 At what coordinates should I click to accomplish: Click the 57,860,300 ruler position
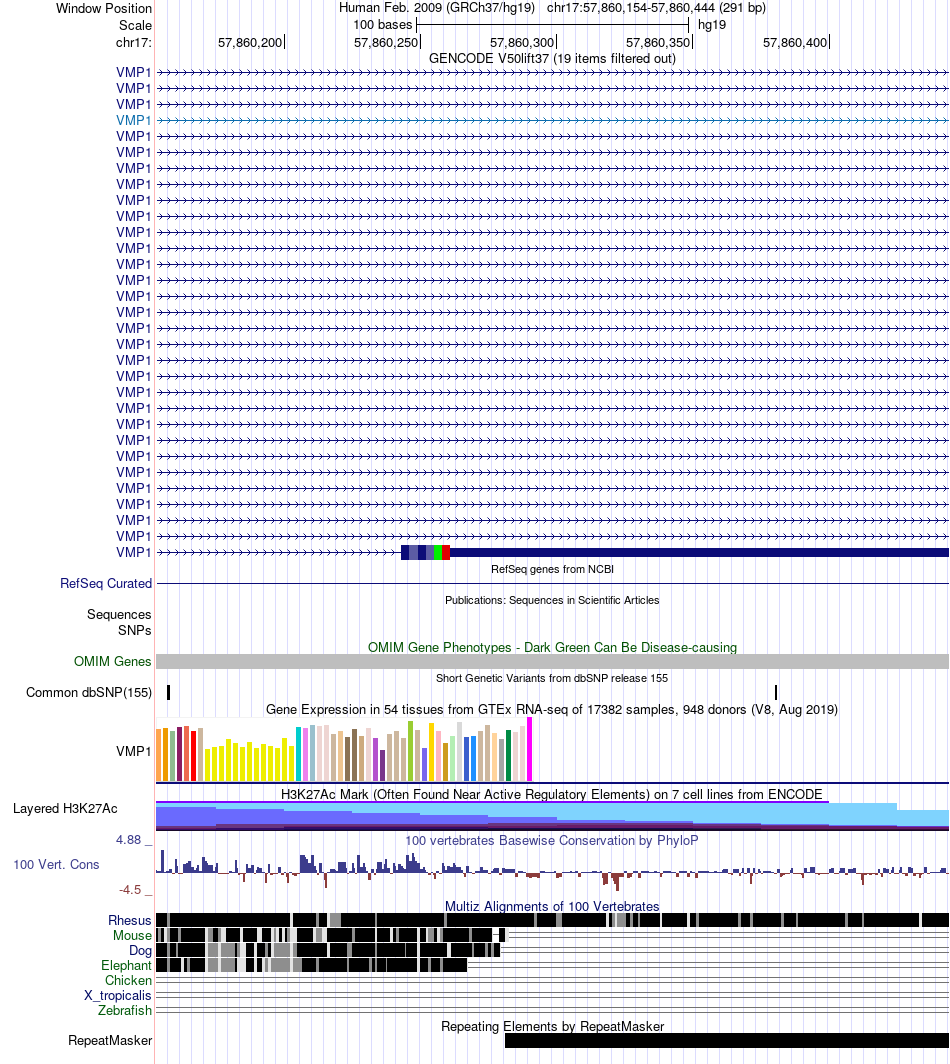click(522, 43)
